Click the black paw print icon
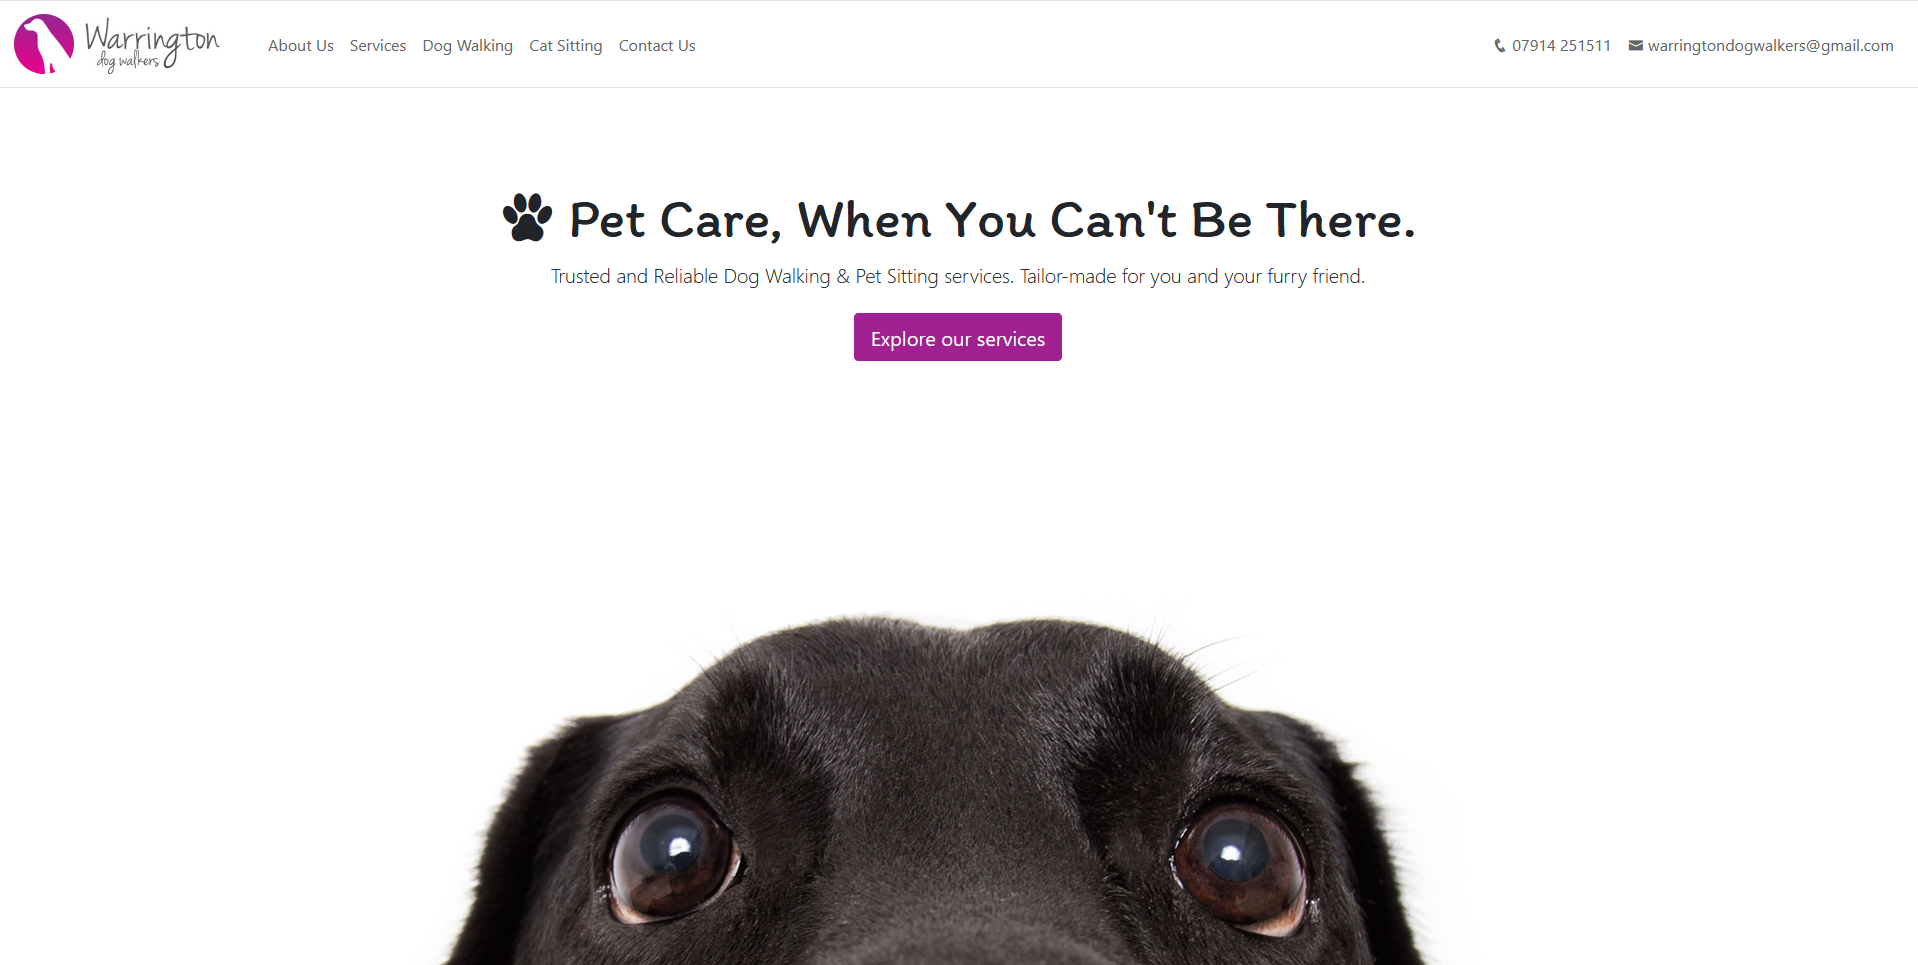 [527, 217]
